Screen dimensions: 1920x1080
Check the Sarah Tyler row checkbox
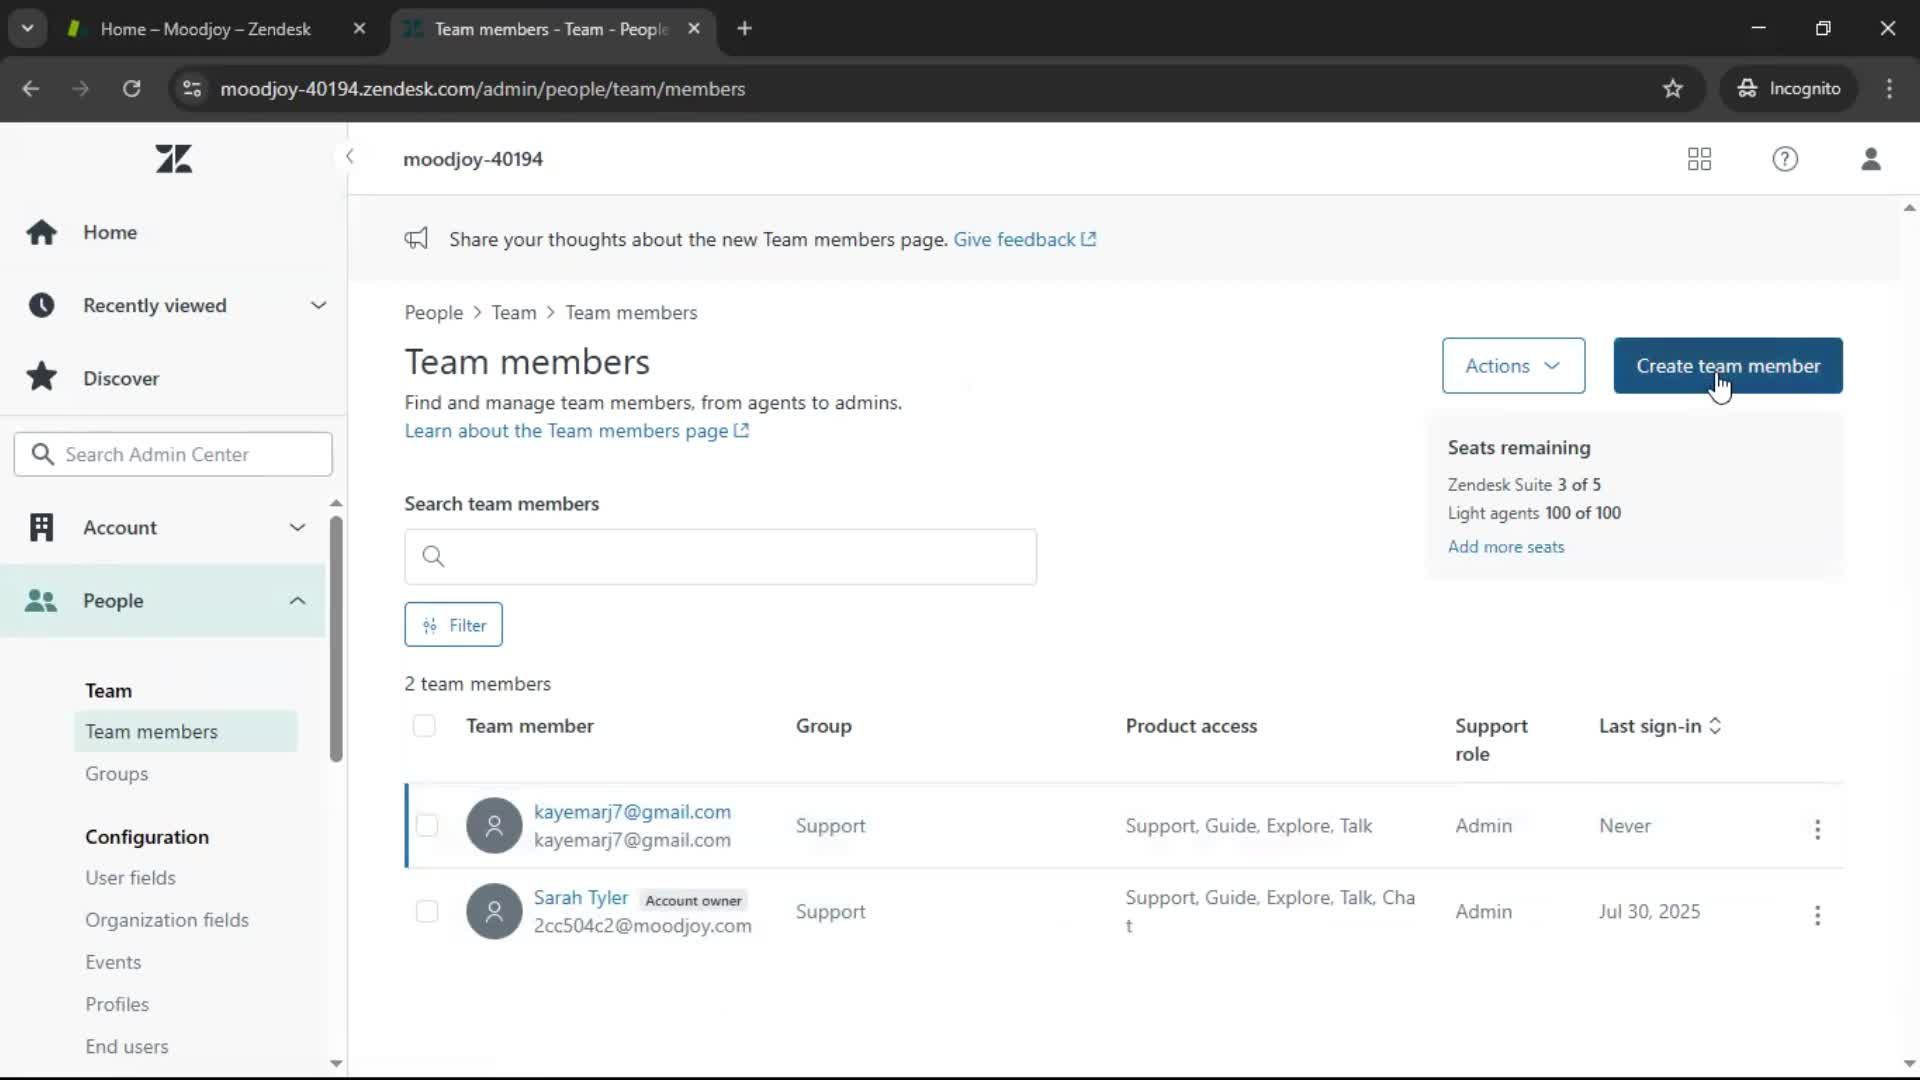[427, 912]
